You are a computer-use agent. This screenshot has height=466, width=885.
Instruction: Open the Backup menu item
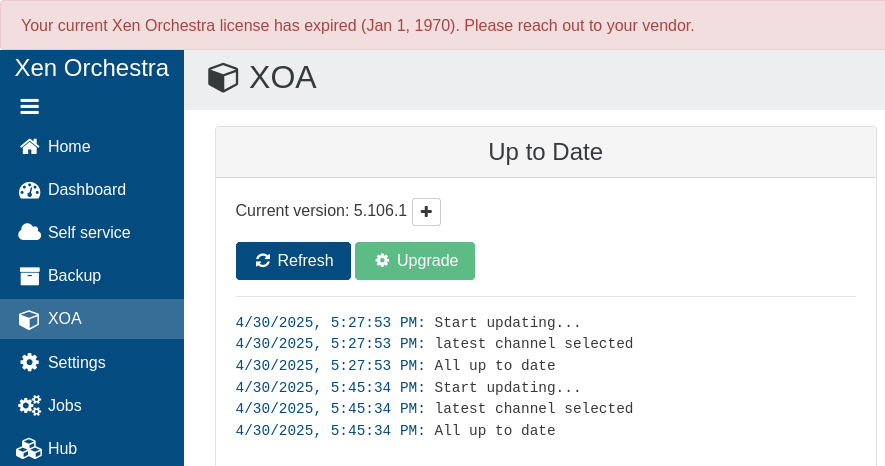pyautogui.click(x=92, y=275)
